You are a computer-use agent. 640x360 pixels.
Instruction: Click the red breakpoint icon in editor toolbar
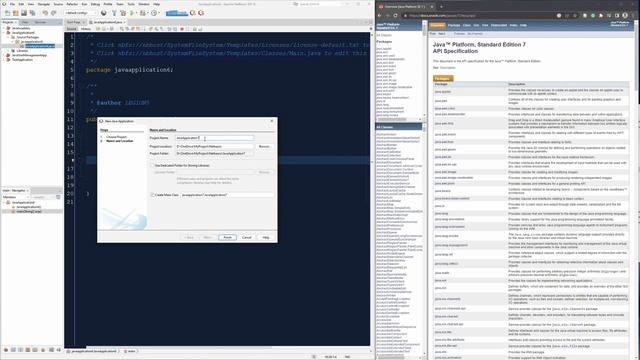(182, 29)
